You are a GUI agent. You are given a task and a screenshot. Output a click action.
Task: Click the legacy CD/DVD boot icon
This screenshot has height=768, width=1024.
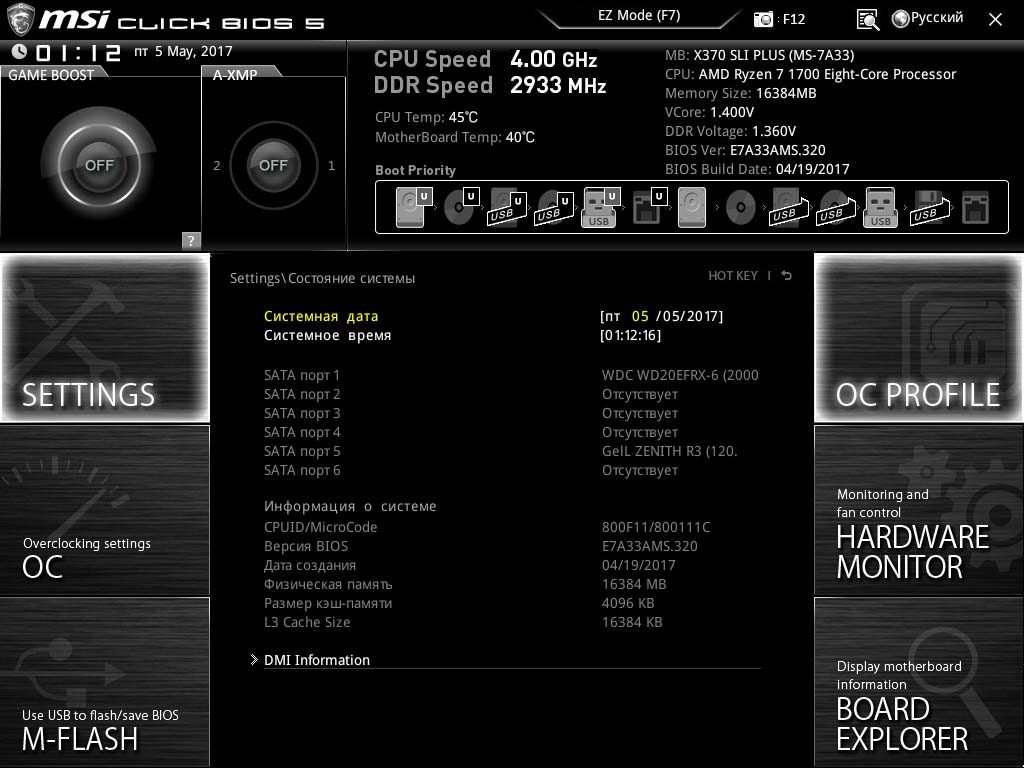(740, 208)
